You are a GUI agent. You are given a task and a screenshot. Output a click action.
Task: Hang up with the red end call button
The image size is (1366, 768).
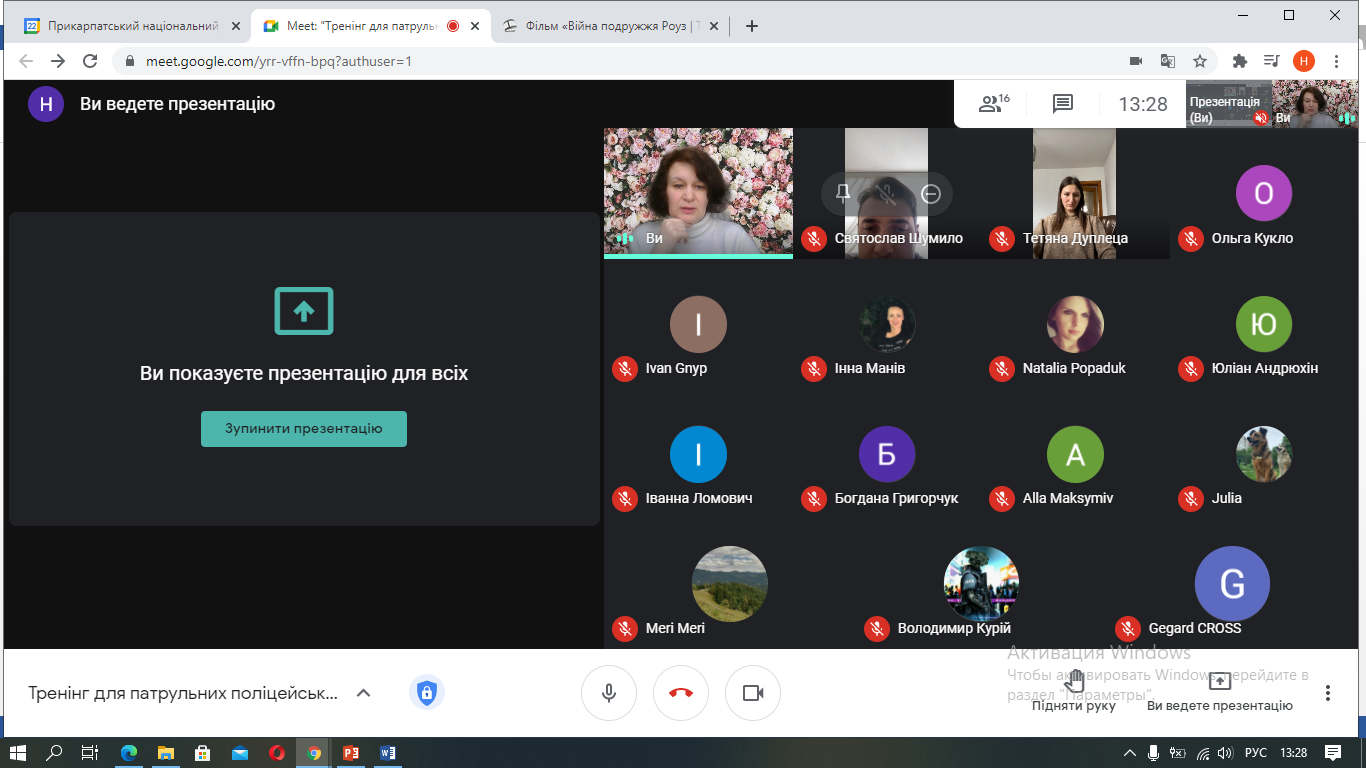pos(681,693)
